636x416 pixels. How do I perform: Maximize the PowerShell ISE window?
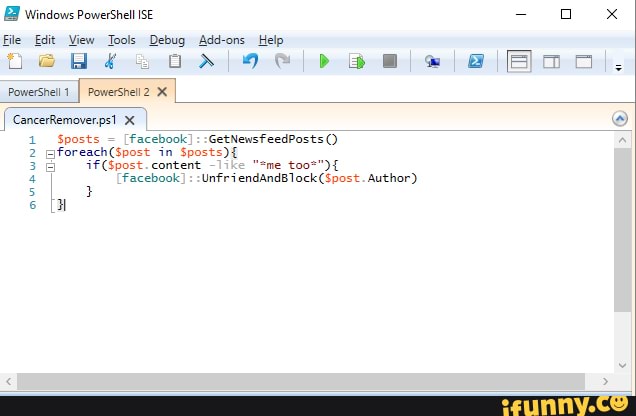pyautogui.click(x=566, y=14)
